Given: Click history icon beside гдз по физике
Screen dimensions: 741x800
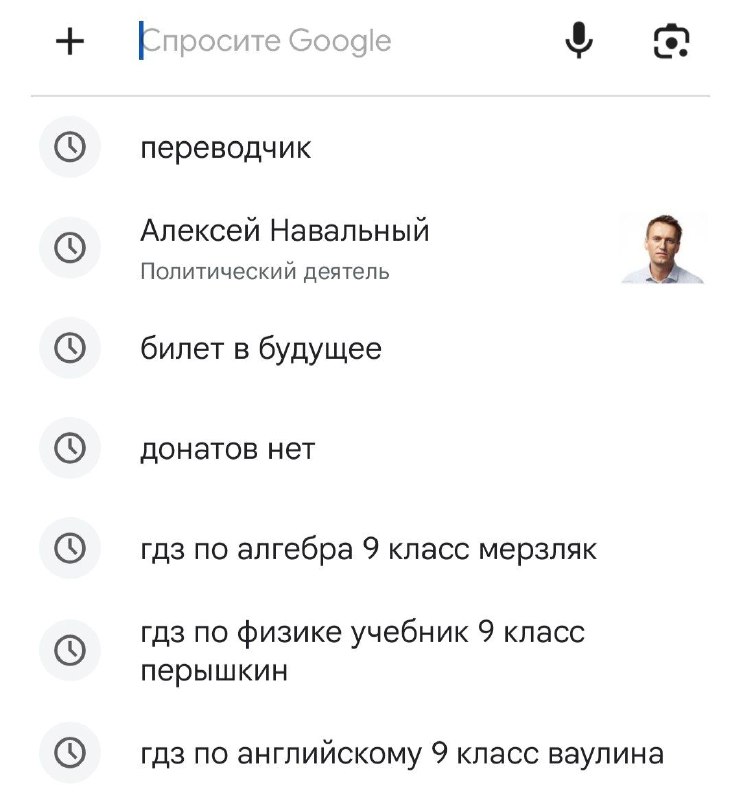Looking at the screenshot, I should (70, 650).
